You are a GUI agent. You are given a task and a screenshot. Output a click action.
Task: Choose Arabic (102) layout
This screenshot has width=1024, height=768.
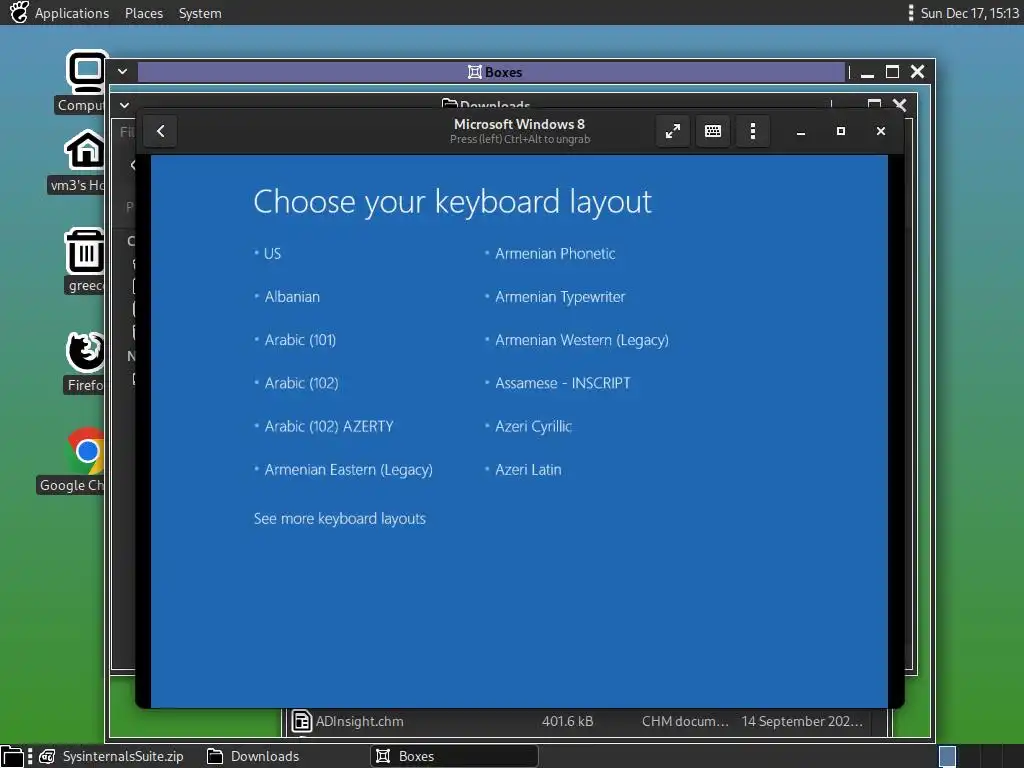pyautogui.click(x=302, y=383)
